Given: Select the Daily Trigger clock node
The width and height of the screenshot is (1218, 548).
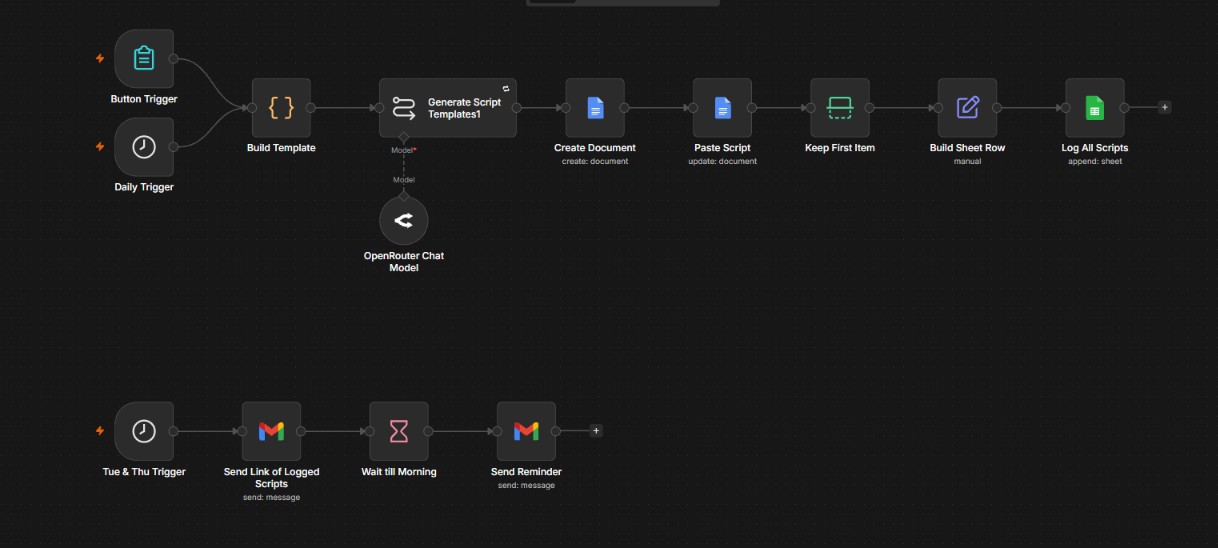Looking at the screenshot, I should tap(144, 147).
